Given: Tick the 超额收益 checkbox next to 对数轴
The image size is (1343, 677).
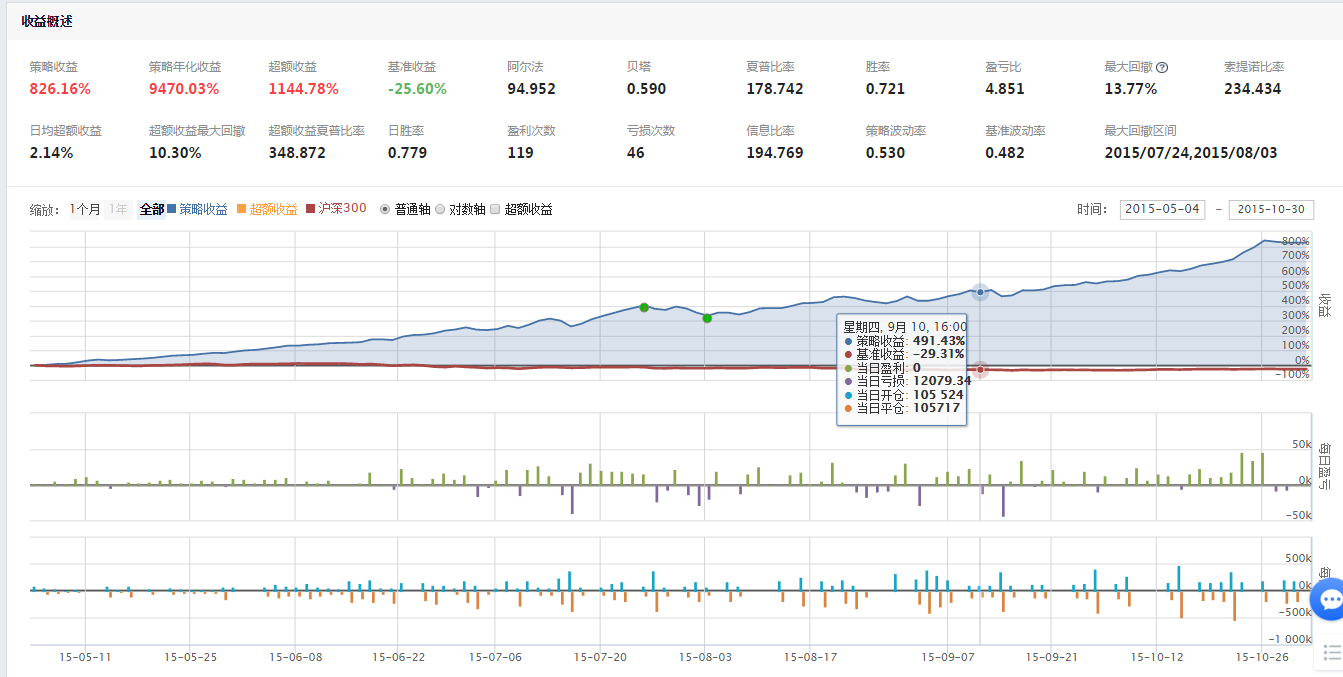Looking at the screenshot, I should pos(495,210).
